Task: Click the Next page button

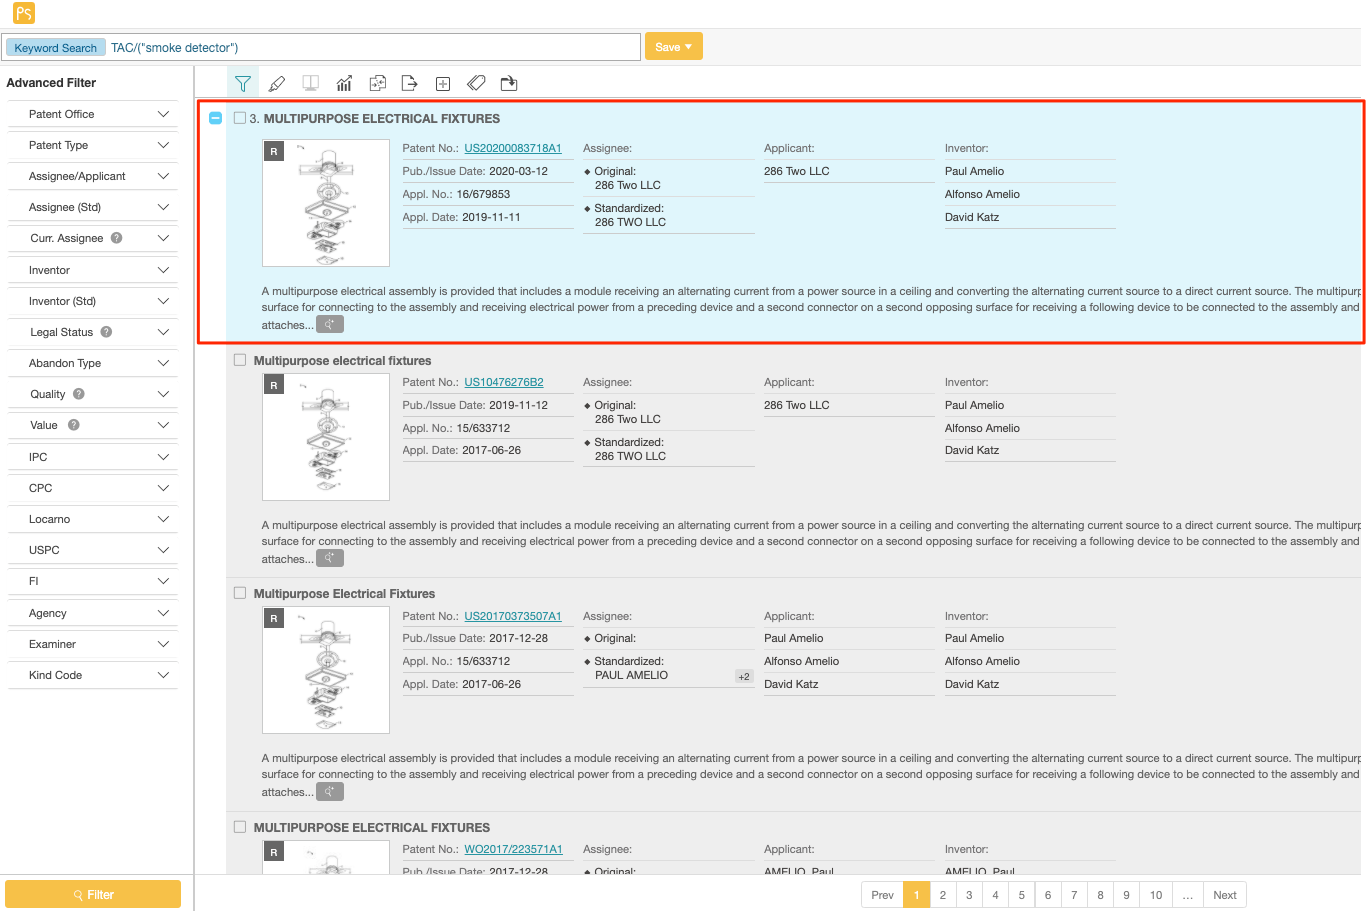Action: pyautogui.click(x=1225, y=895)
